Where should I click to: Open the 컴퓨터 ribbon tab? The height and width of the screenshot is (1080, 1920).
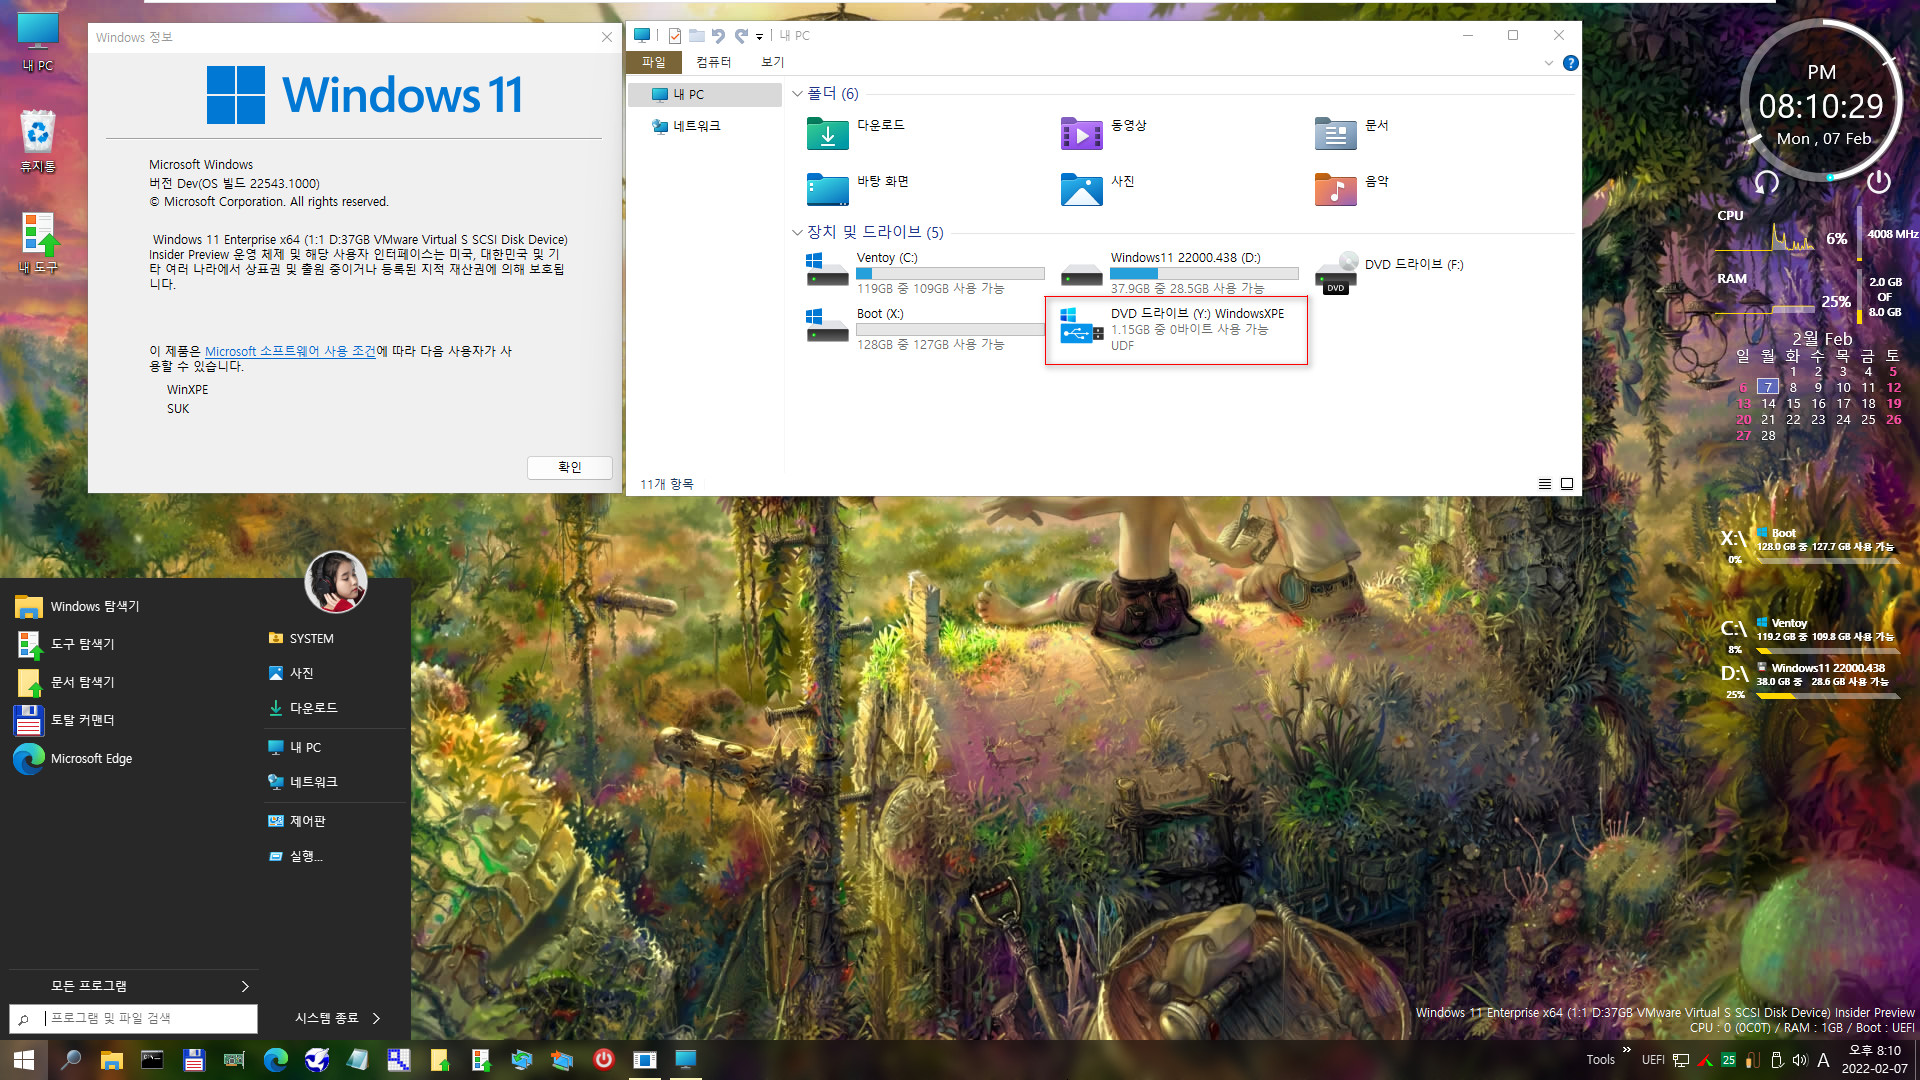pos(713,62)
